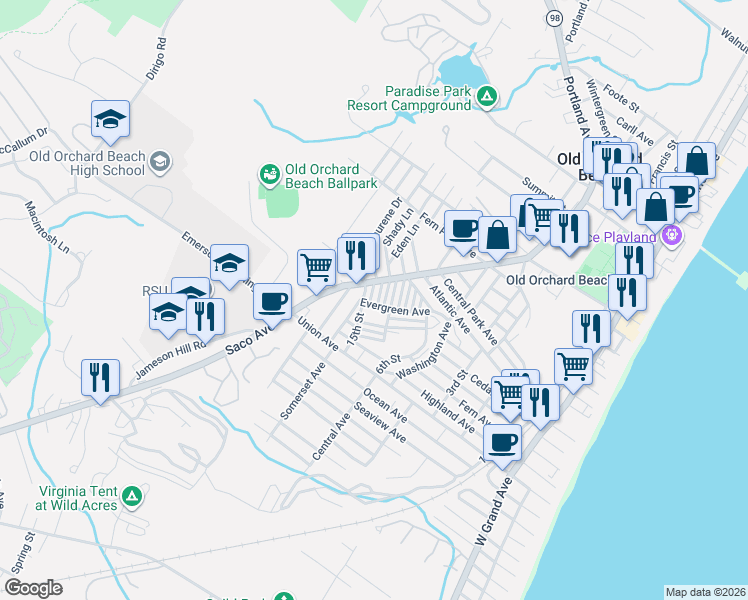Click the Map data ©2026 attribution text

[706, 592]
